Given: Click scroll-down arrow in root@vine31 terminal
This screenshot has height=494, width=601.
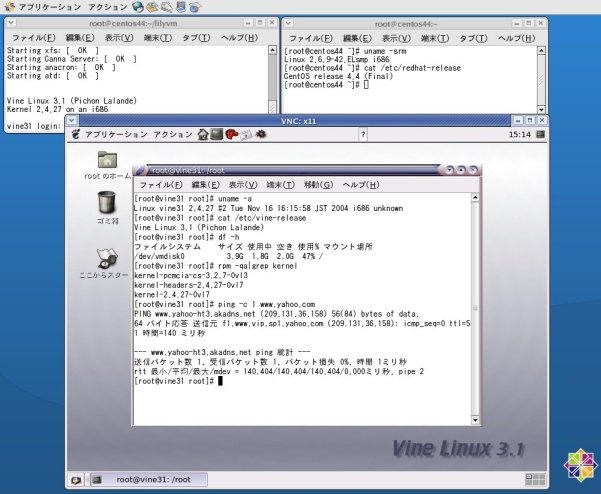Looking at the screenshot, I should tap(475, 420).
